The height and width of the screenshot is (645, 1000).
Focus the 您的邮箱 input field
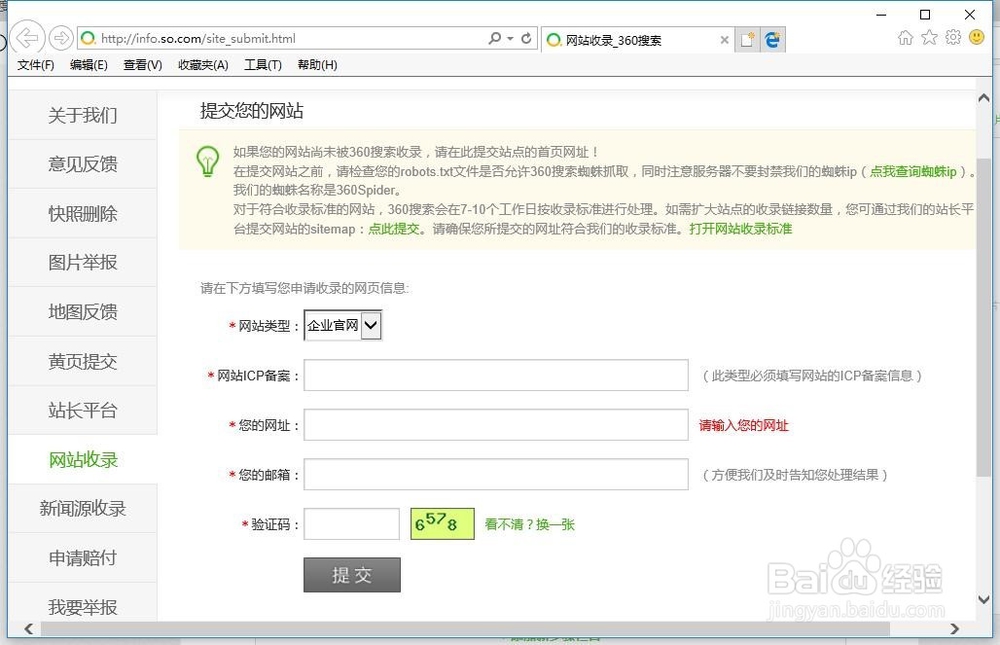[x=496, y=474]
